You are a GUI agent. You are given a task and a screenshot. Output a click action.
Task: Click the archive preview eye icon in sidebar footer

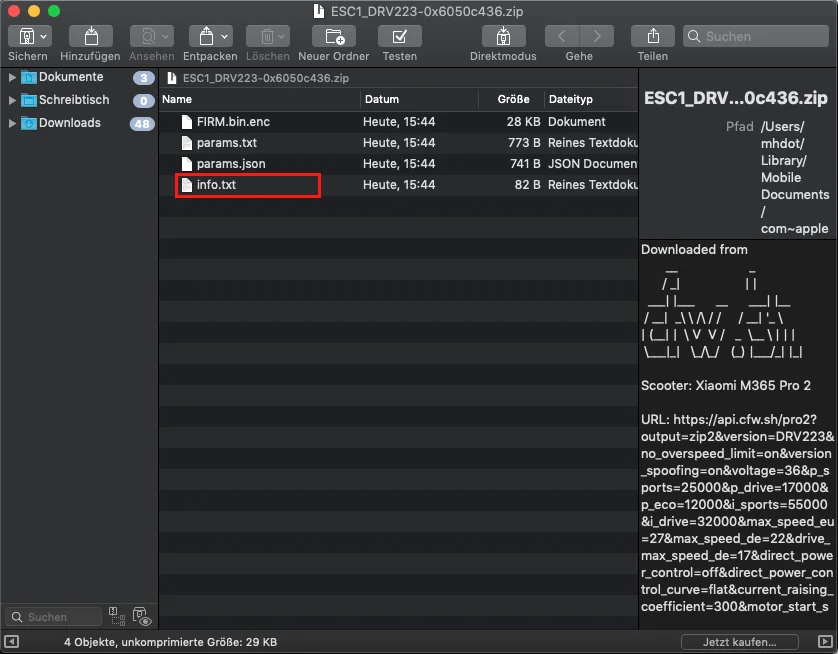tap(141, 617)
